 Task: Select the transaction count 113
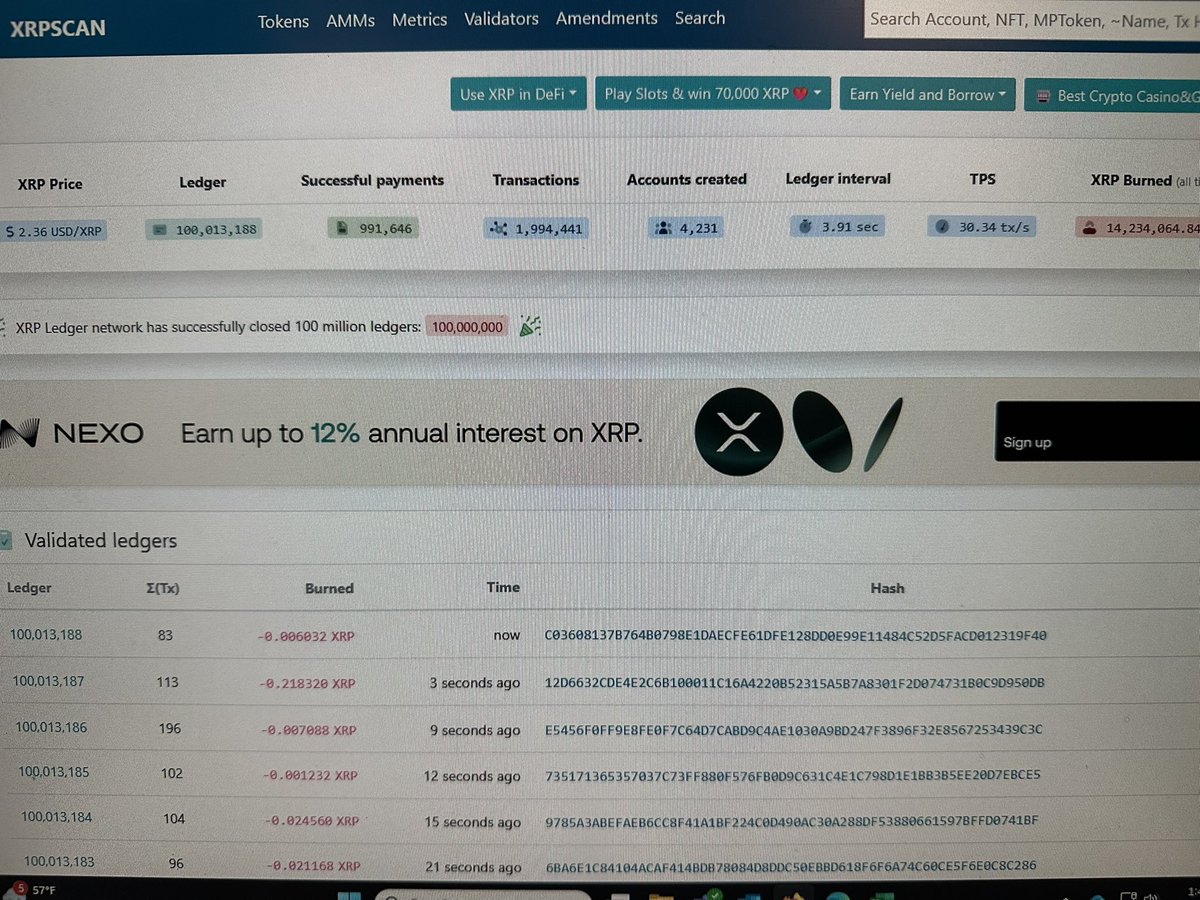[x=167, y=682]
